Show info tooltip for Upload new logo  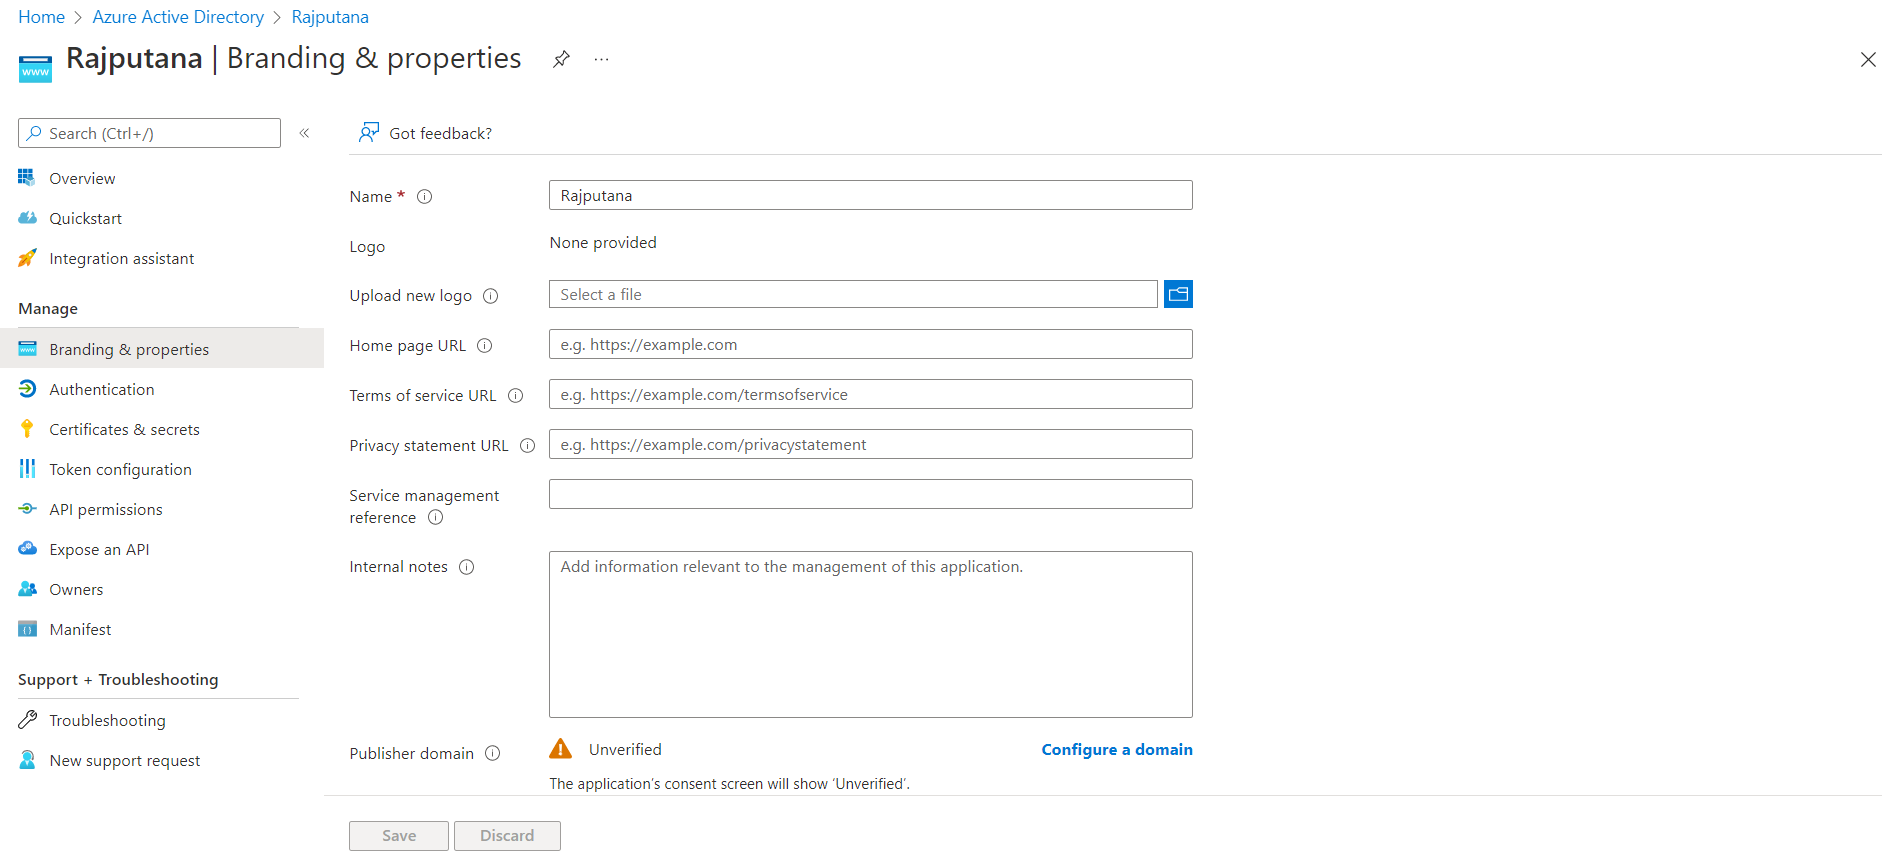(490, 296)
